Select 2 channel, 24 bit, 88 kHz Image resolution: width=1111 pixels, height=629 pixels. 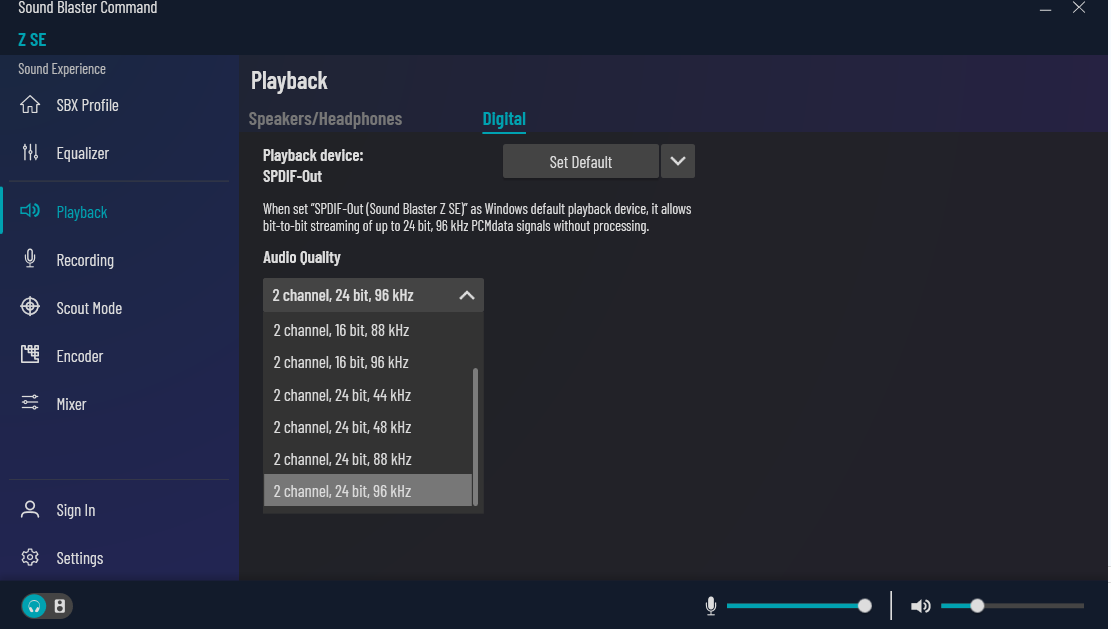(x=368, y=459)
